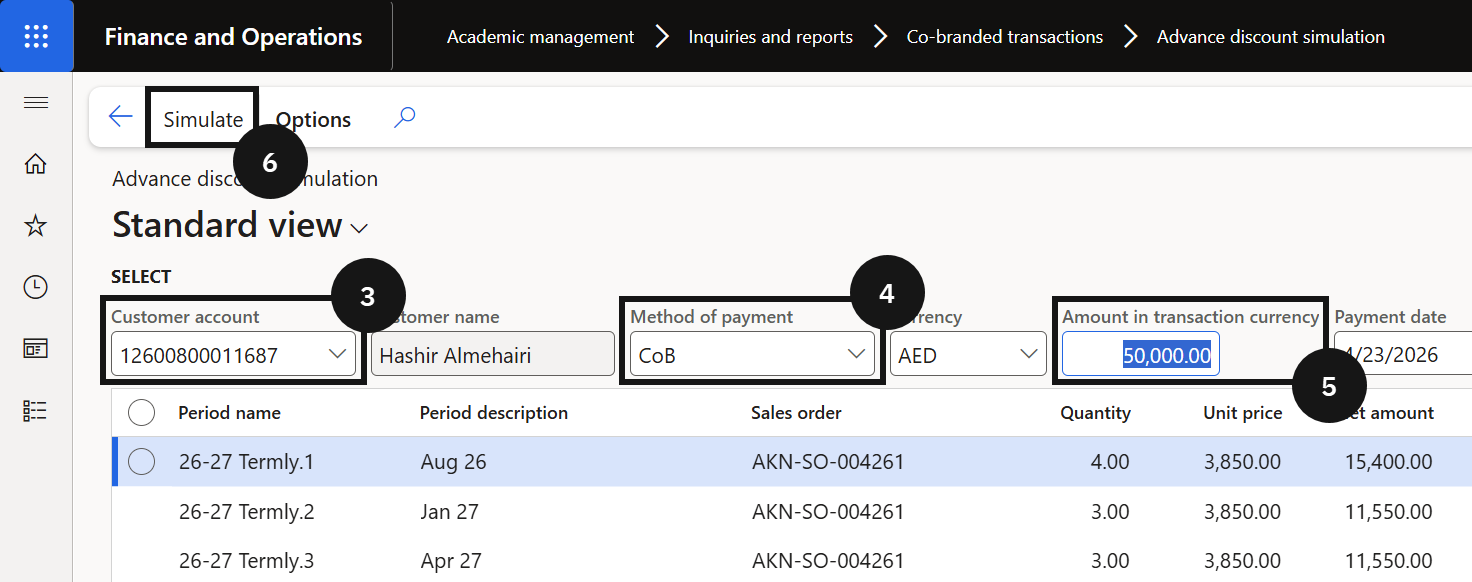Click net amount 15,400.00
The height and width of the screenshot is (582, 1472).
pyautogui.click(x=1388, y=462)
